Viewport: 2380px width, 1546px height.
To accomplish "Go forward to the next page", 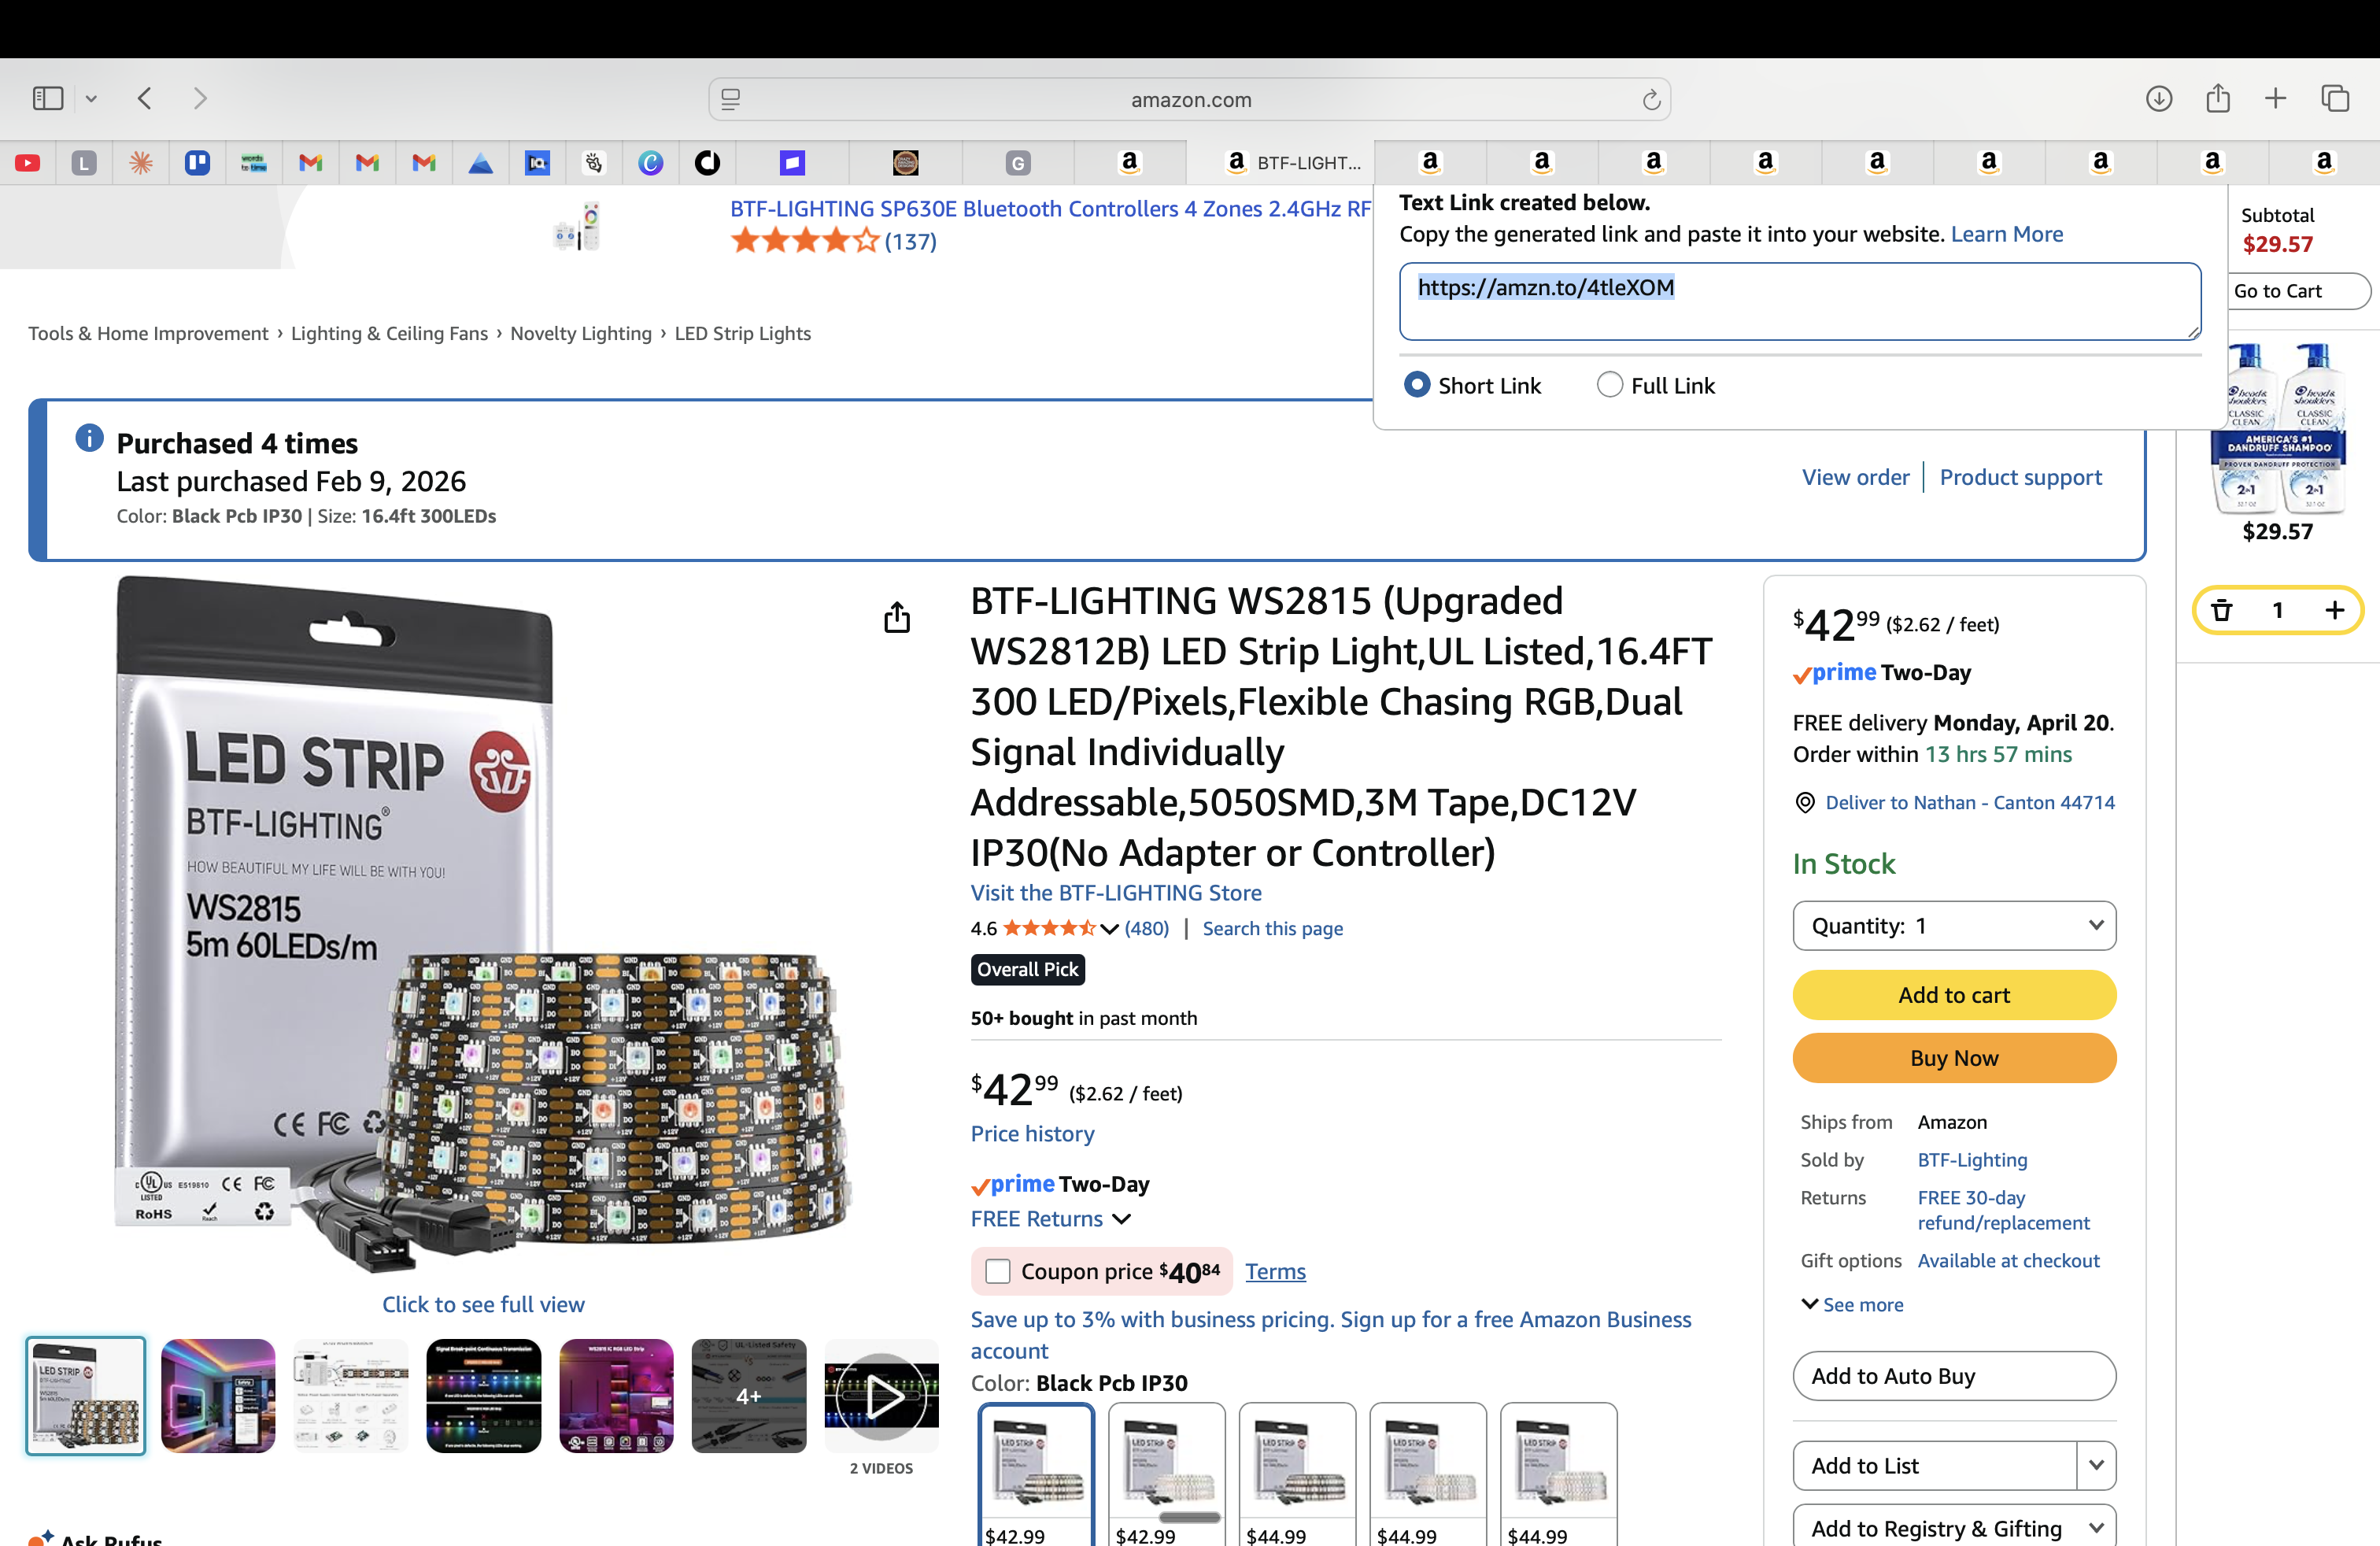I will coord(200,98).
